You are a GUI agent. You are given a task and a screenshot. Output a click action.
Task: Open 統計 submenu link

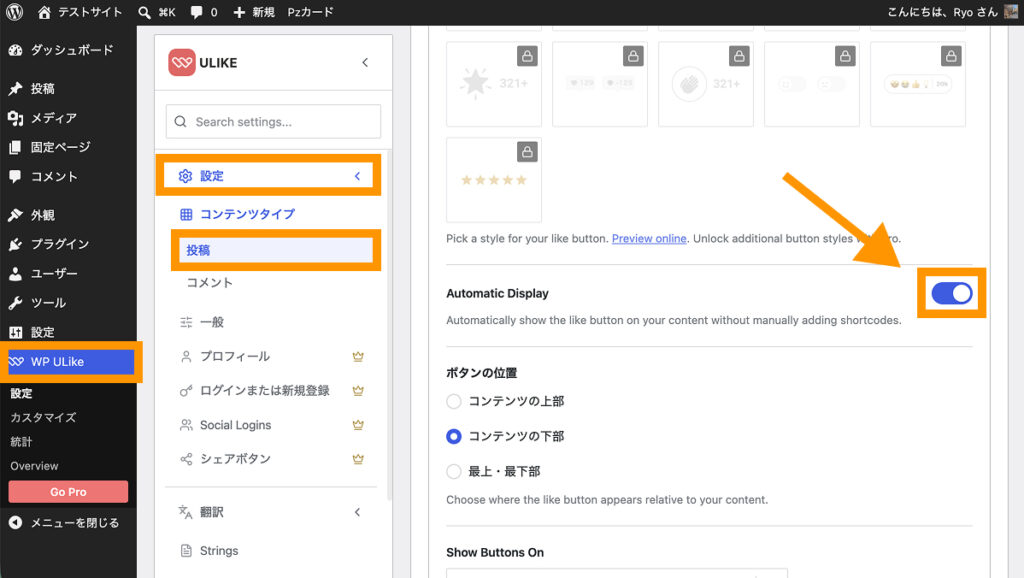pyautogui.click(x=21, y=442)
